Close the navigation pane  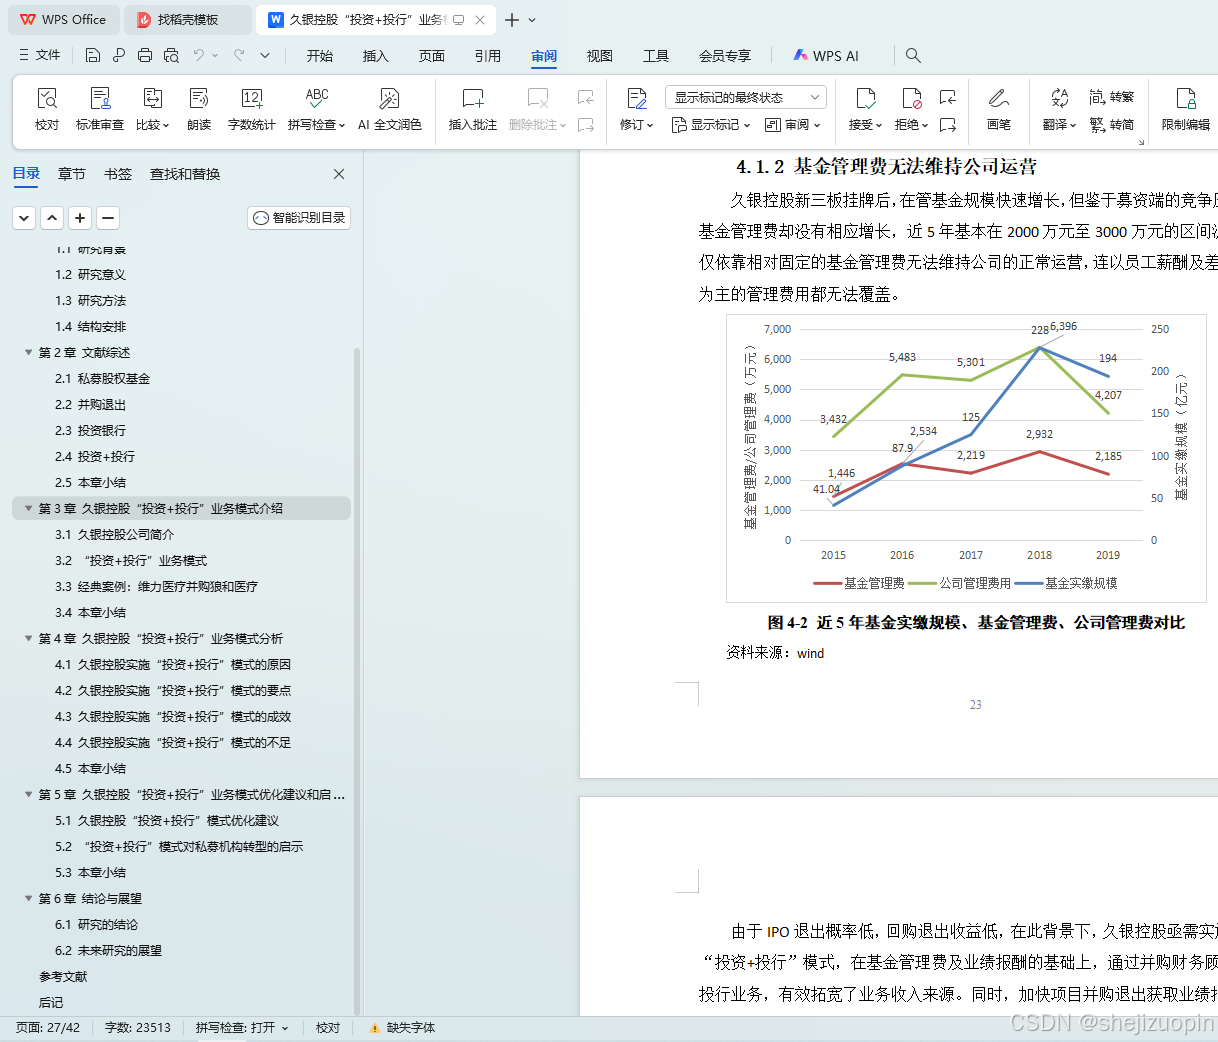(x=339, y=174)
